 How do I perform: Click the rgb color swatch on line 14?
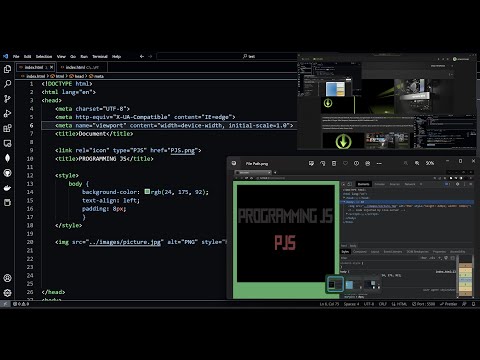click(147, 192)
